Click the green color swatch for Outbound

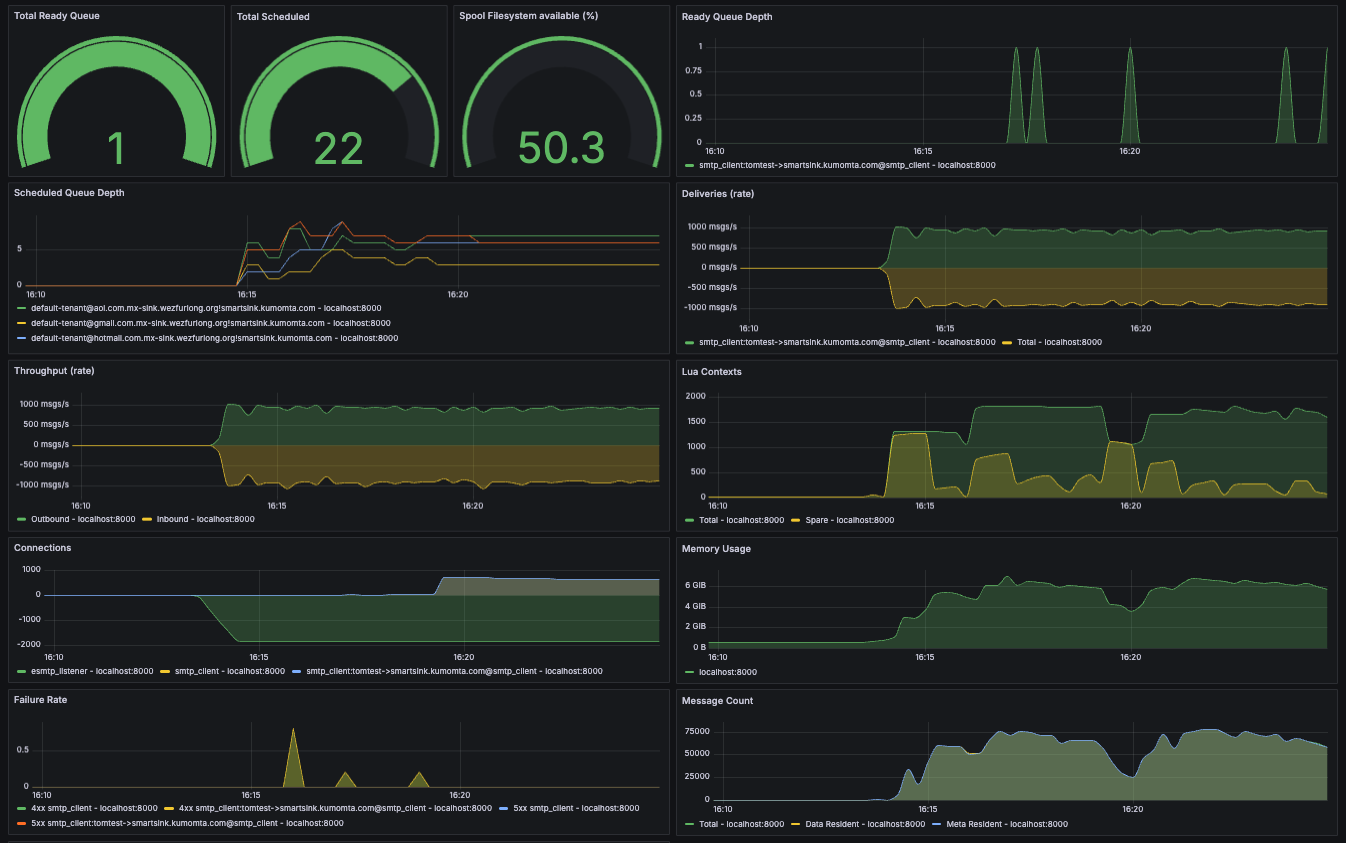pyautogui.click(x=22, y=520)
